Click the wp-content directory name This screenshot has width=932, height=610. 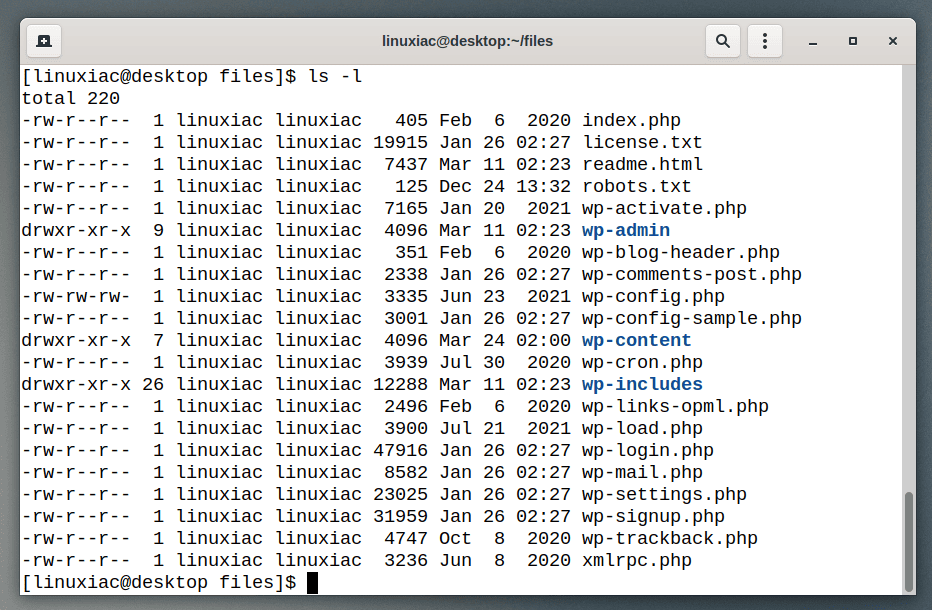click(x=637, y=341)
